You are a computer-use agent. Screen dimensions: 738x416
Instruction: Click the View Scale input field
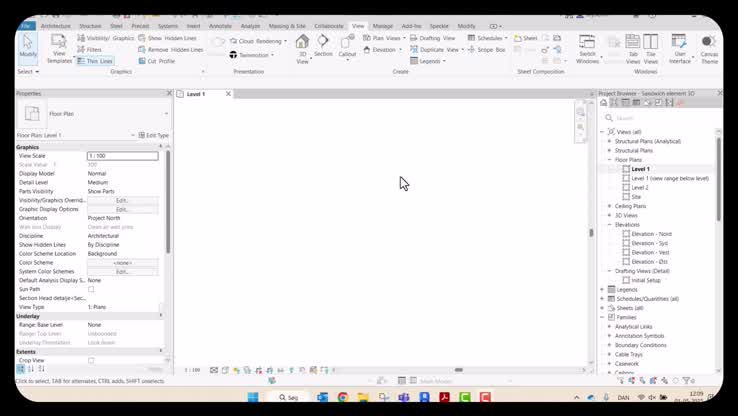(123, 156)
